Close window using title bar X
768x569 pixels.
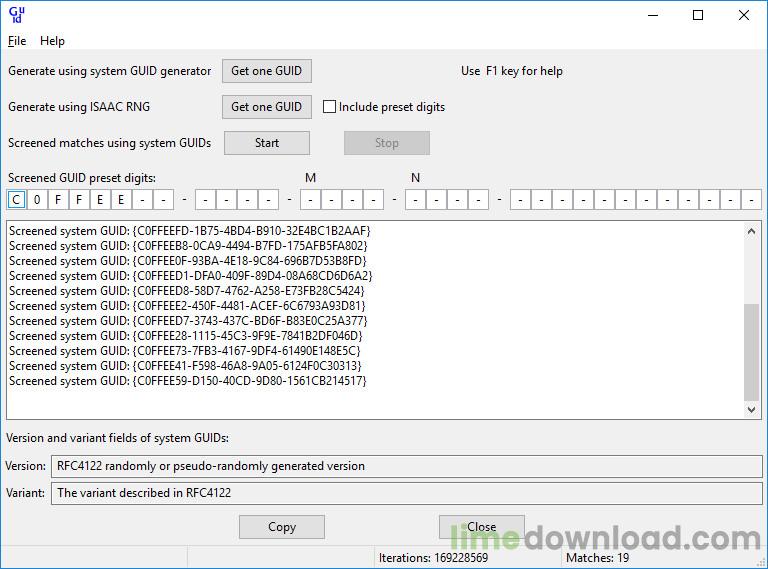pyautogui.click(x=744, y=15)
